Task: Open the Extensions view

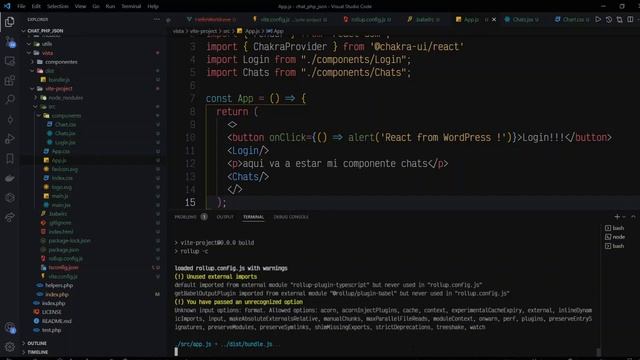Action: click(x=9, y=80)
